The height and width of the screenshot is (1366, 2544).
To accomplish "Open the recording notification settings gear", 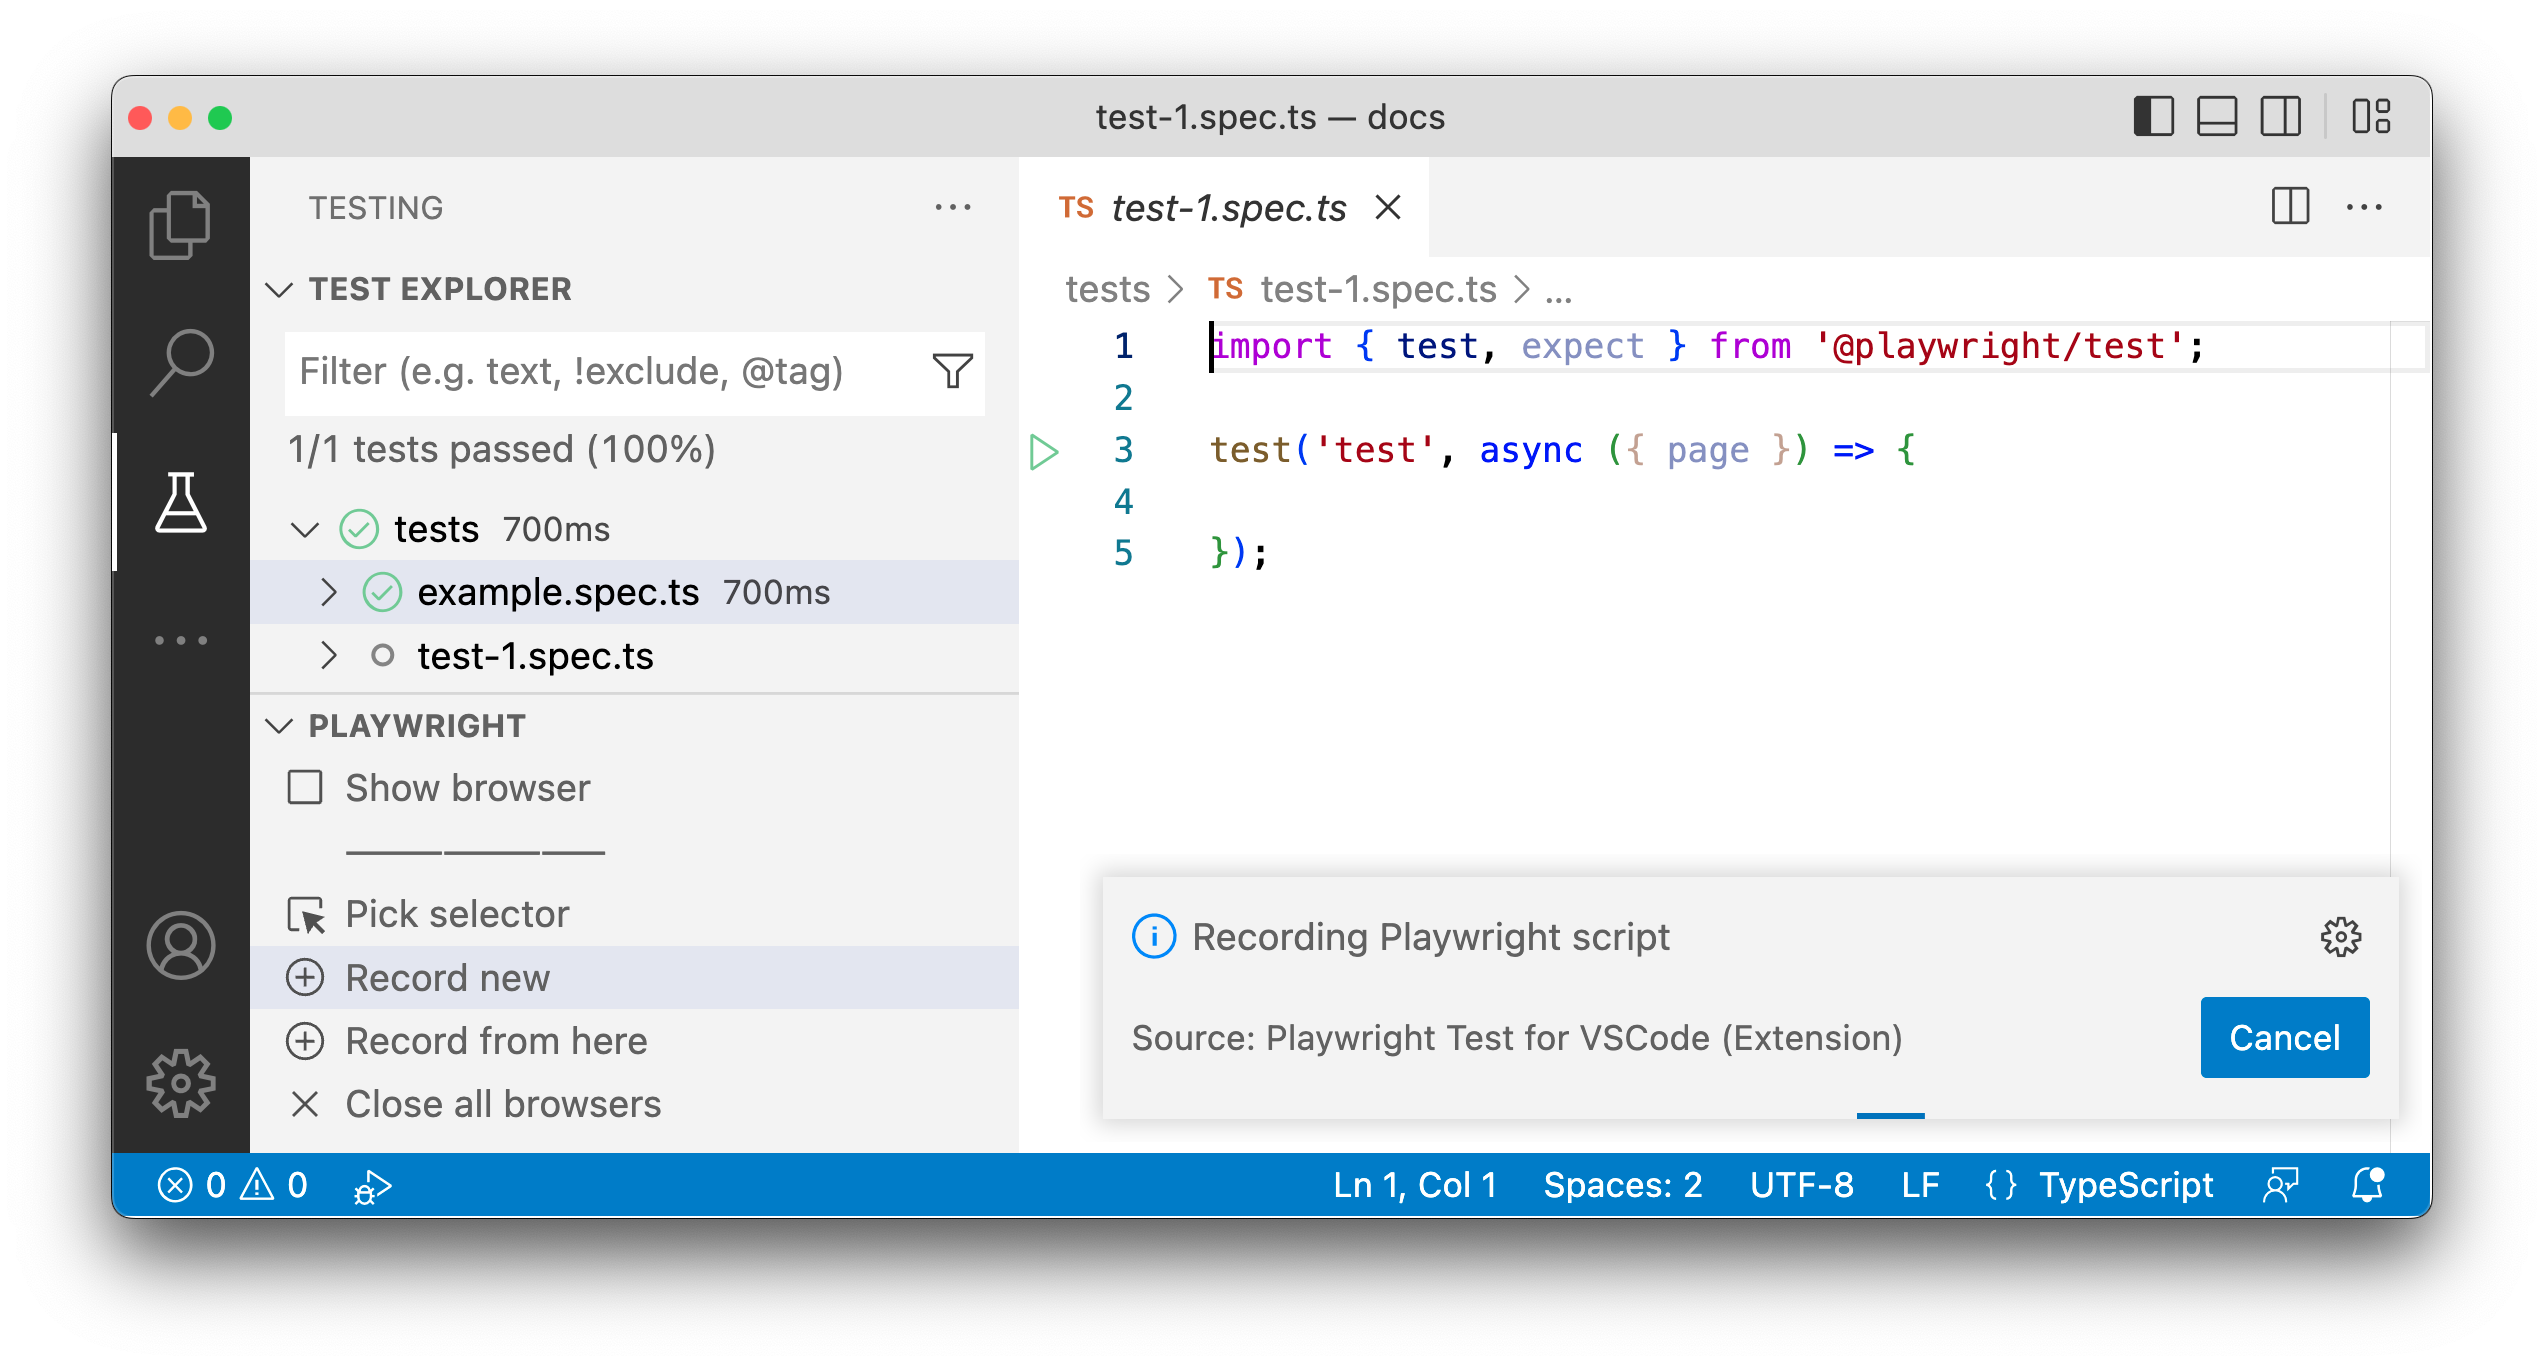I will [x=2343, y=937].
